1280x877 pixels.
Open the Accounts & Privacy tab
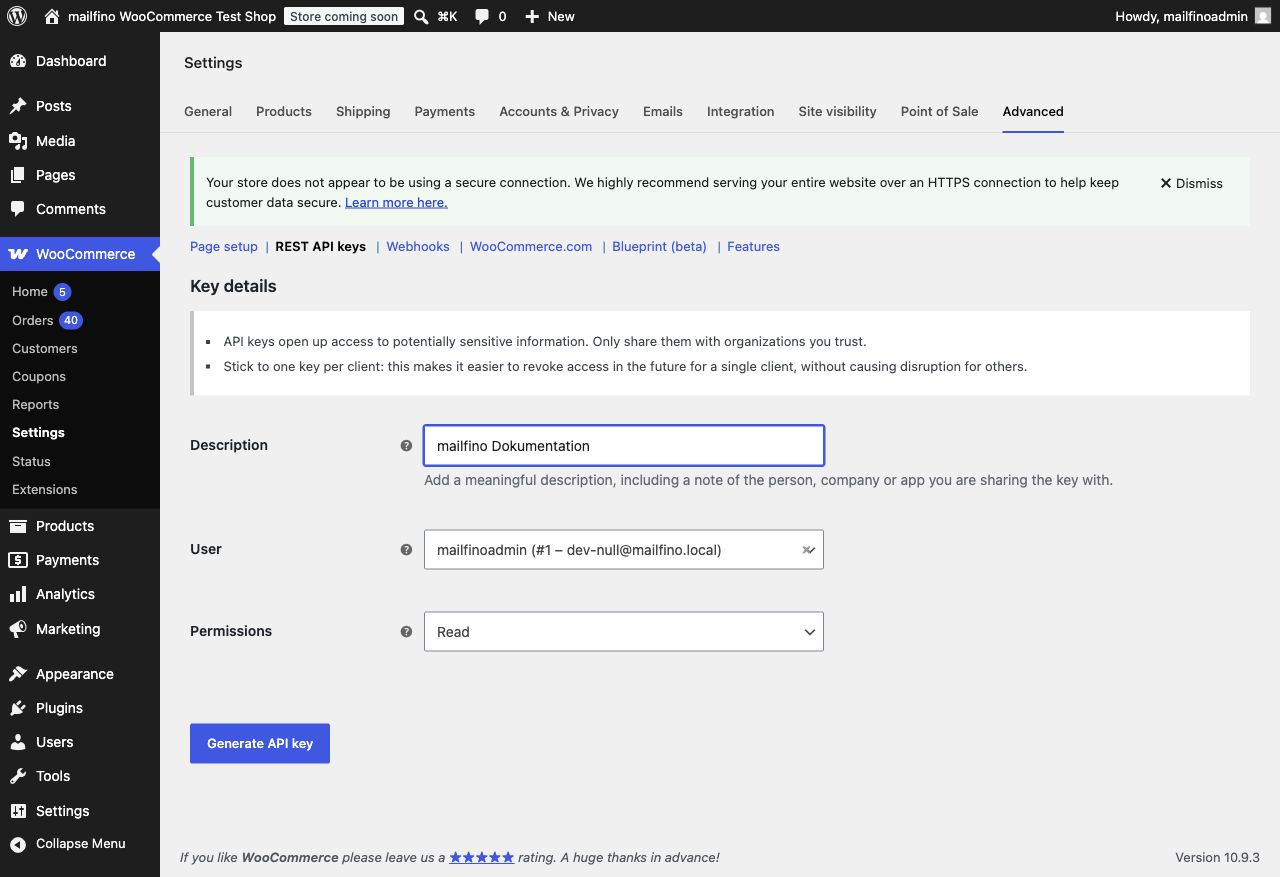559,111
